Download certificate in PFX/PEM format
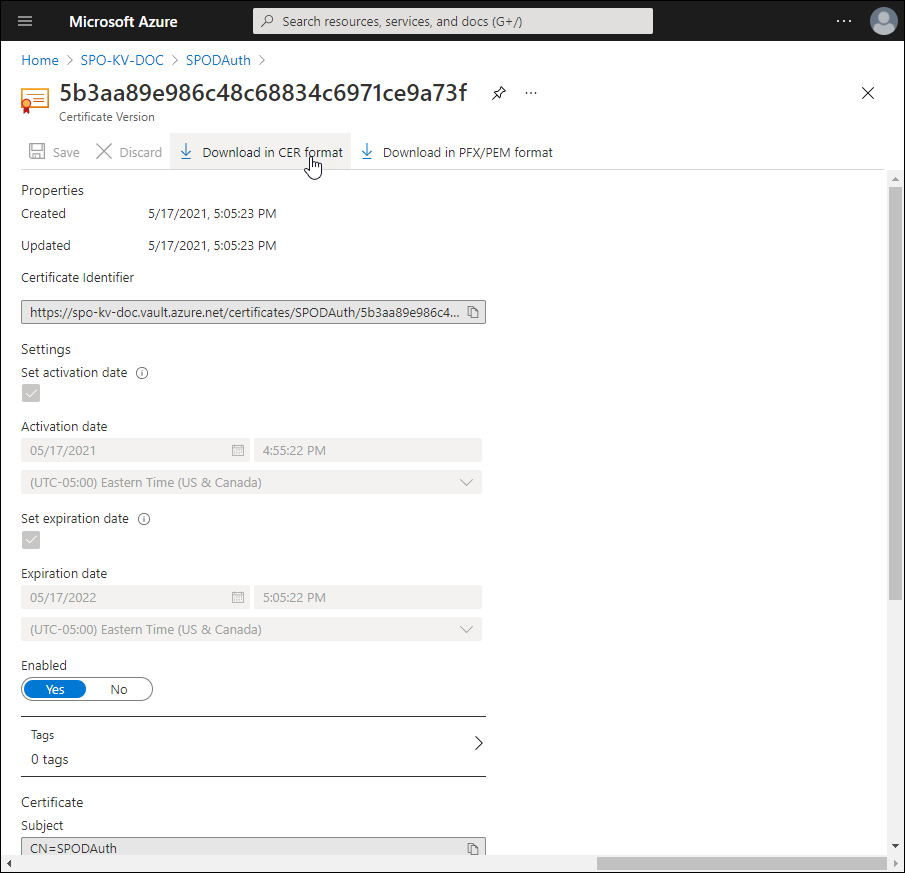 (x=457, y=152)
